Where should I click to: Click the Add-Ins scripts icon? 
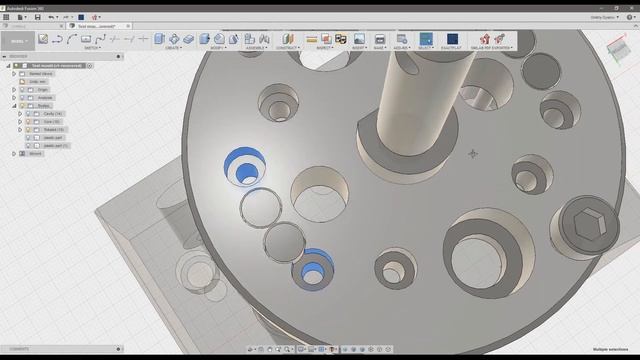pyautogui.click(x=402, y=39)
